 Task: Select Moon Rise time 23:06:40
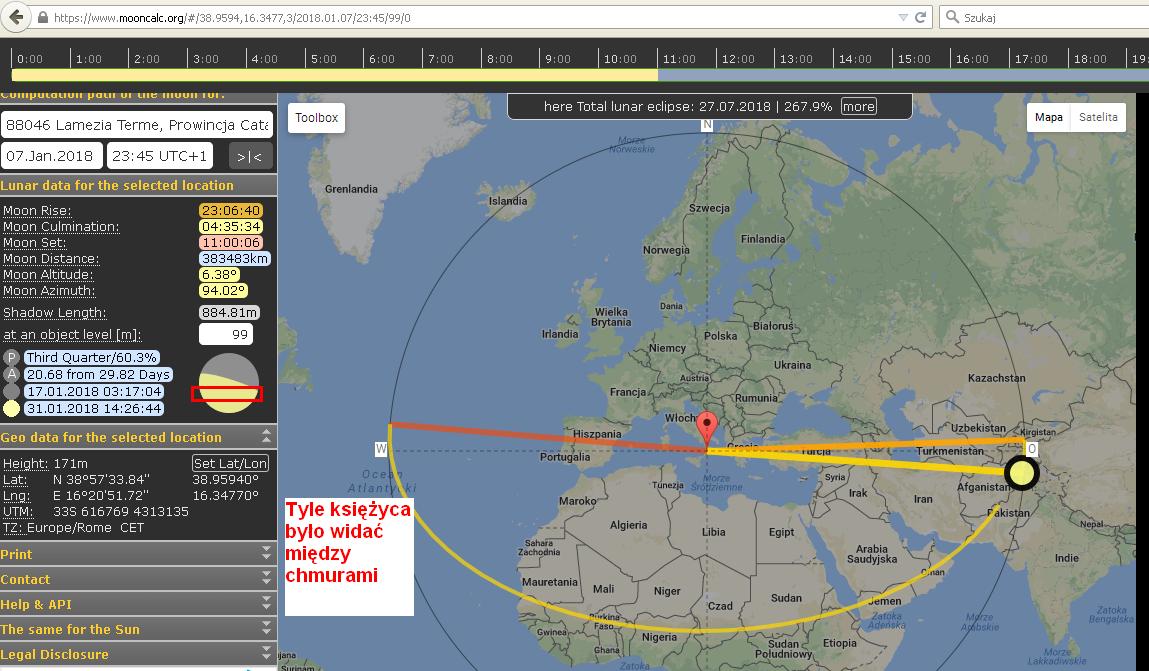click(x=231, y=210)
